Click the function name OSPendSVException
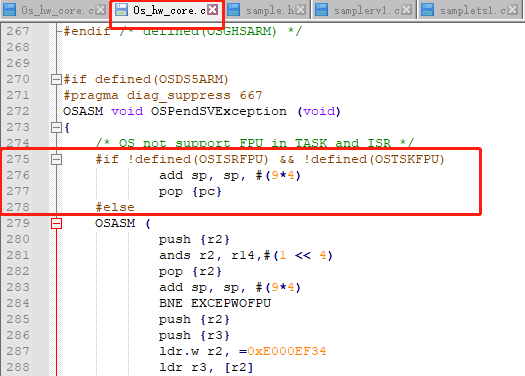This screenshot has width=525, height=376. pyautogui.click(x=219, y=111)
